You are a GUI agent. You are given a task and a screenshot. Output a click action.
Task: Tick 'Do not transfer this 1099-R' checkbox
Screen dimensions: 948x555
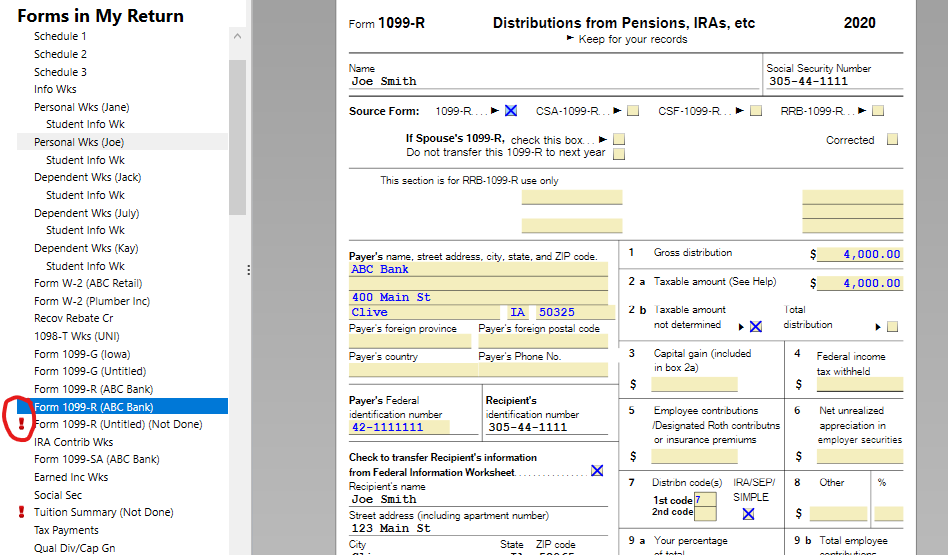coord(618,154)
